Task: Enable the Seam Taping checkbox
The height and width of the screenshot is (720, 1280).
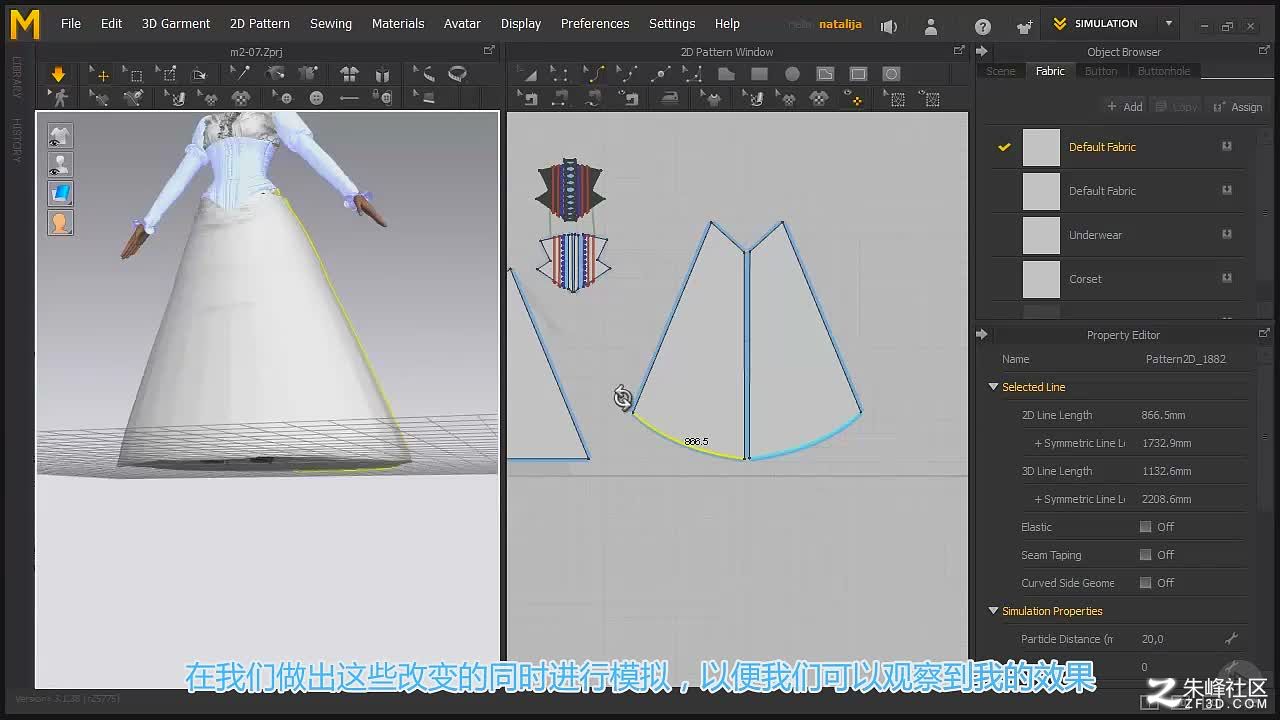Action: (x=1145, y=555)
